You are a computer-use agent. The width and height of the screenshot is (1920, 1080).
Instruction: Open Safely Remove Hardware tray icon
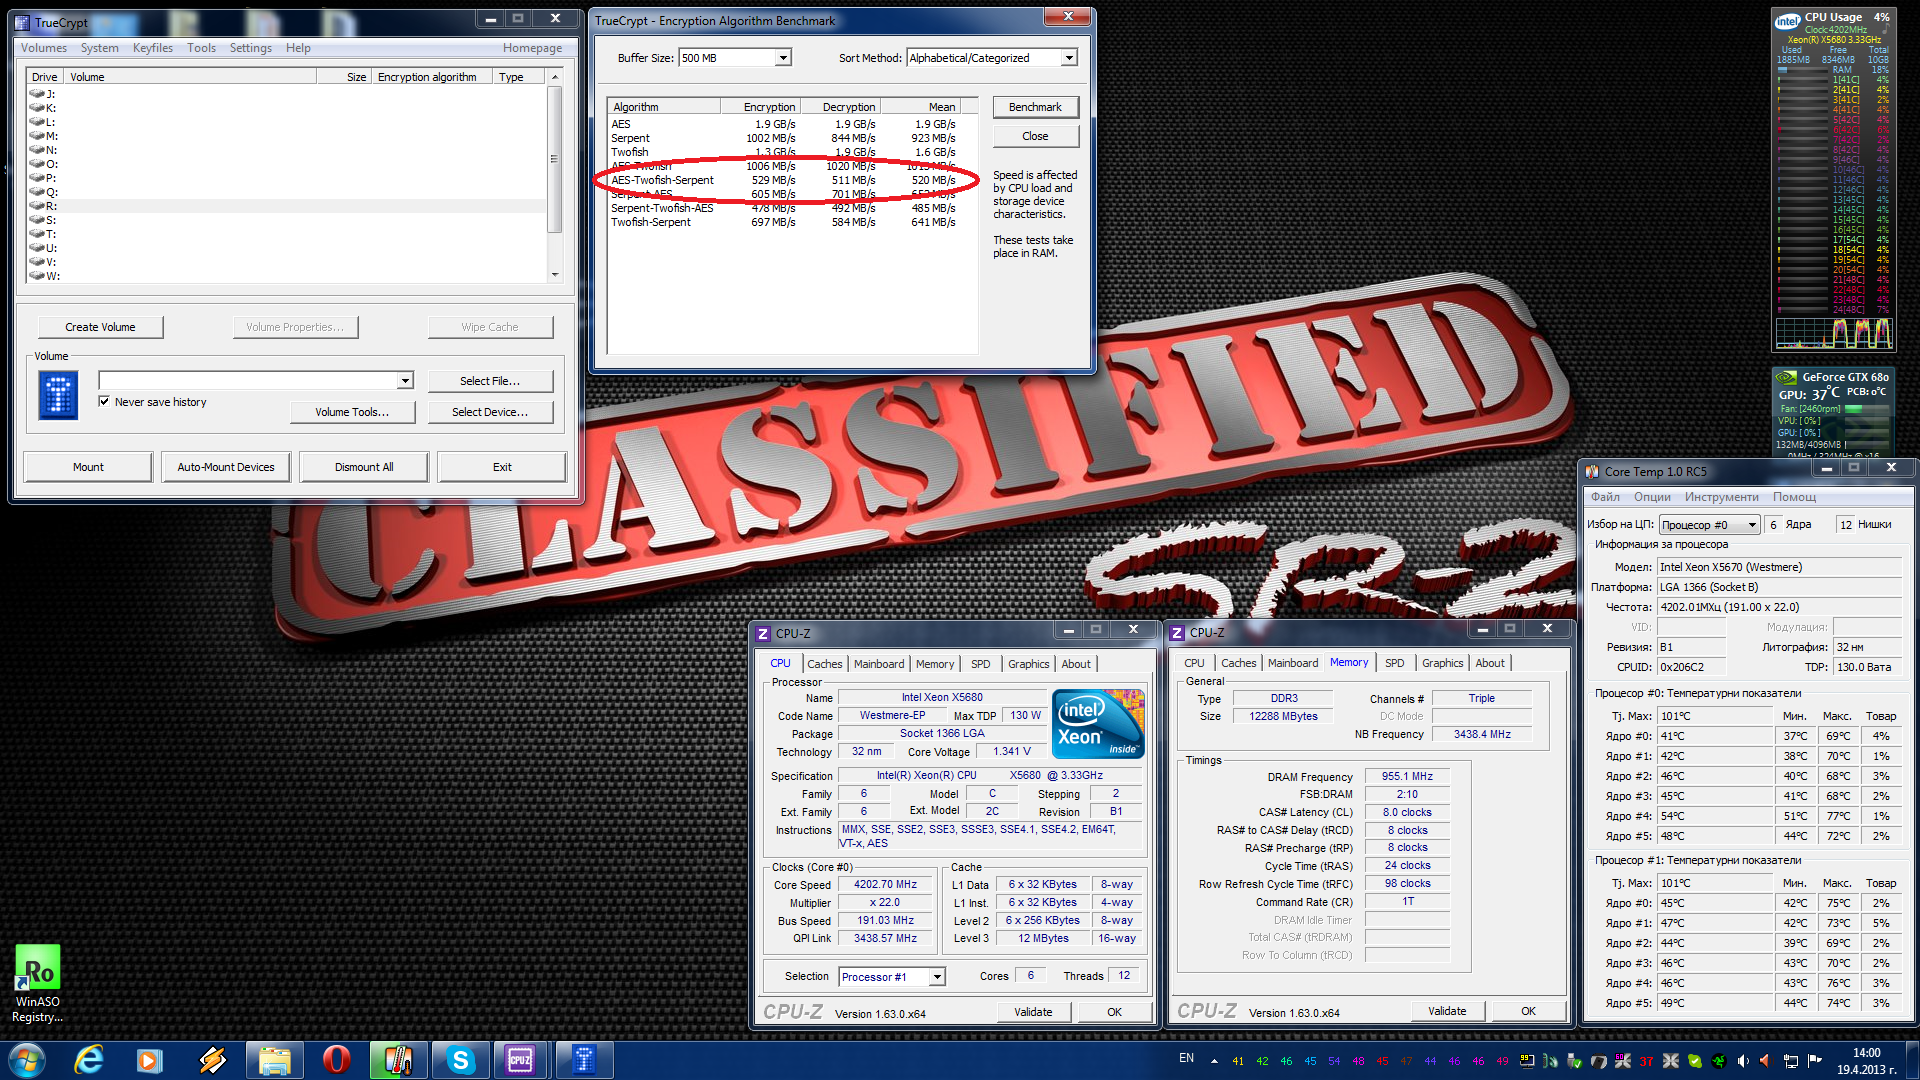pyautogui.click(x=1574, y=1061)
